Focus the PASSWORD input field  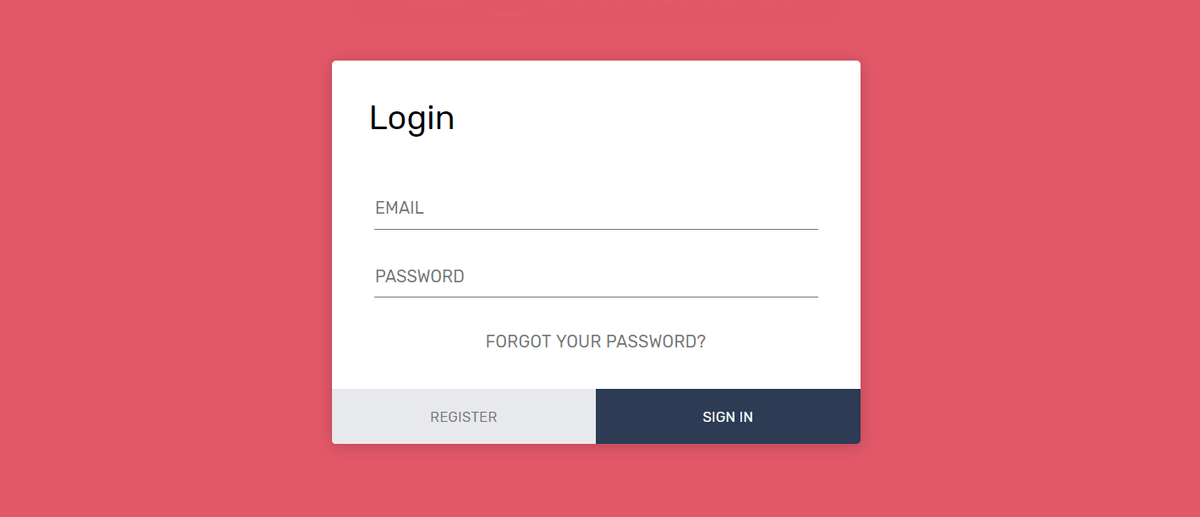point(596,276)
